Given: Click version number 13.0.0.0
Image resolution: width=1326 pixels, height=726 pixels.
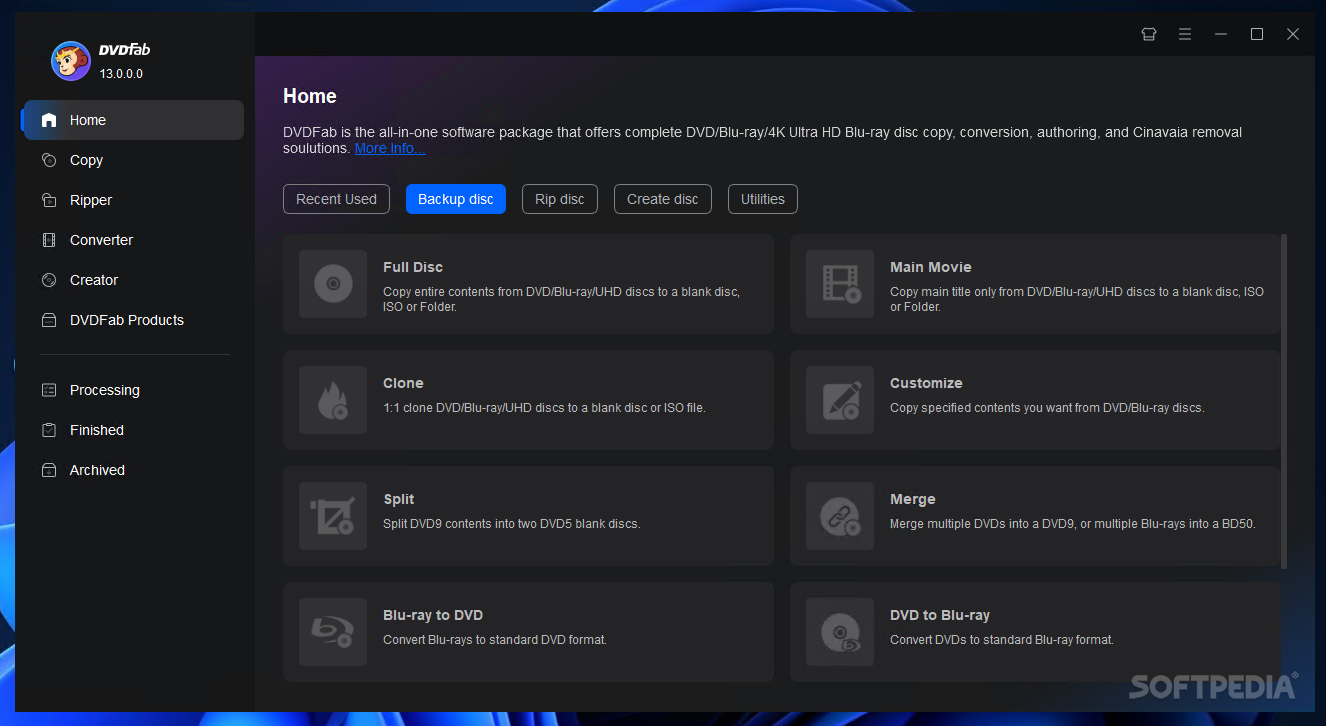Looking at the screenshot, I should click(121, 74).
